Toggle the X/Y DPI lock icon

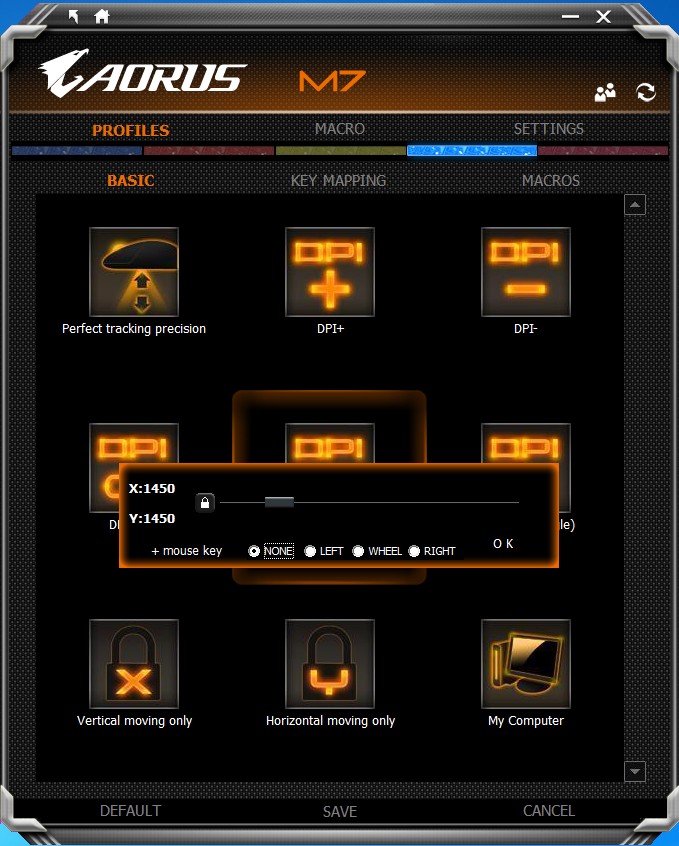pos(205,503)
